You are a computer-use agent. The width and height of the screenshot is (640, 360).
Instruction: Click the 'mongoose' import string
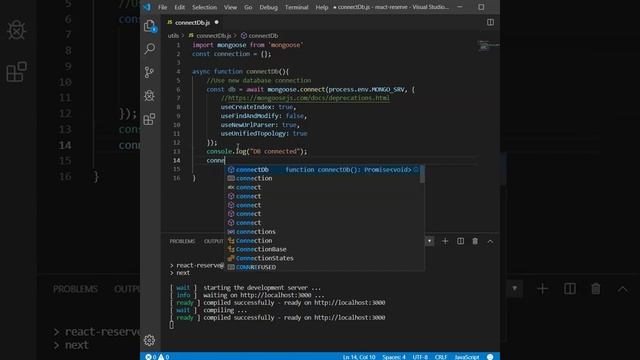[x=287, y=45]
